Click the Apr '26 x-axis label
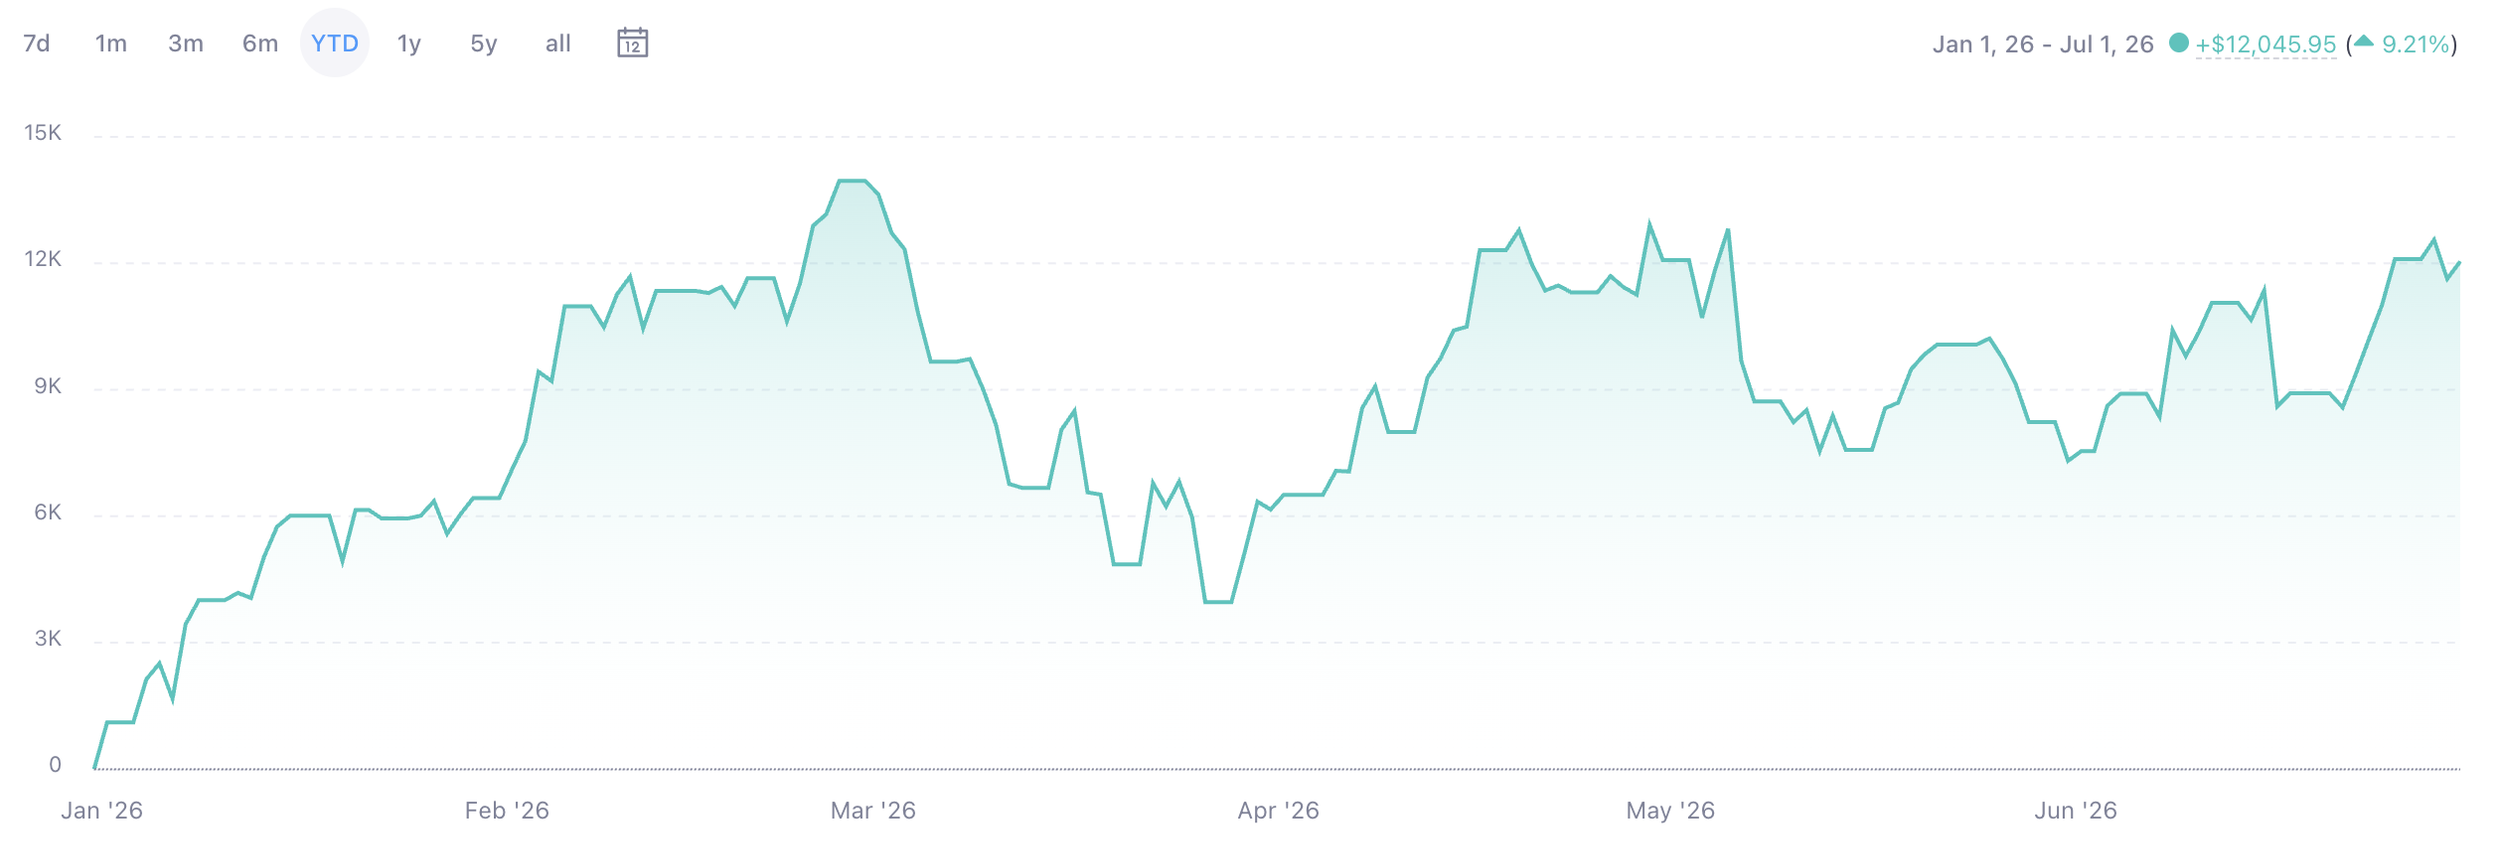 1278,811
